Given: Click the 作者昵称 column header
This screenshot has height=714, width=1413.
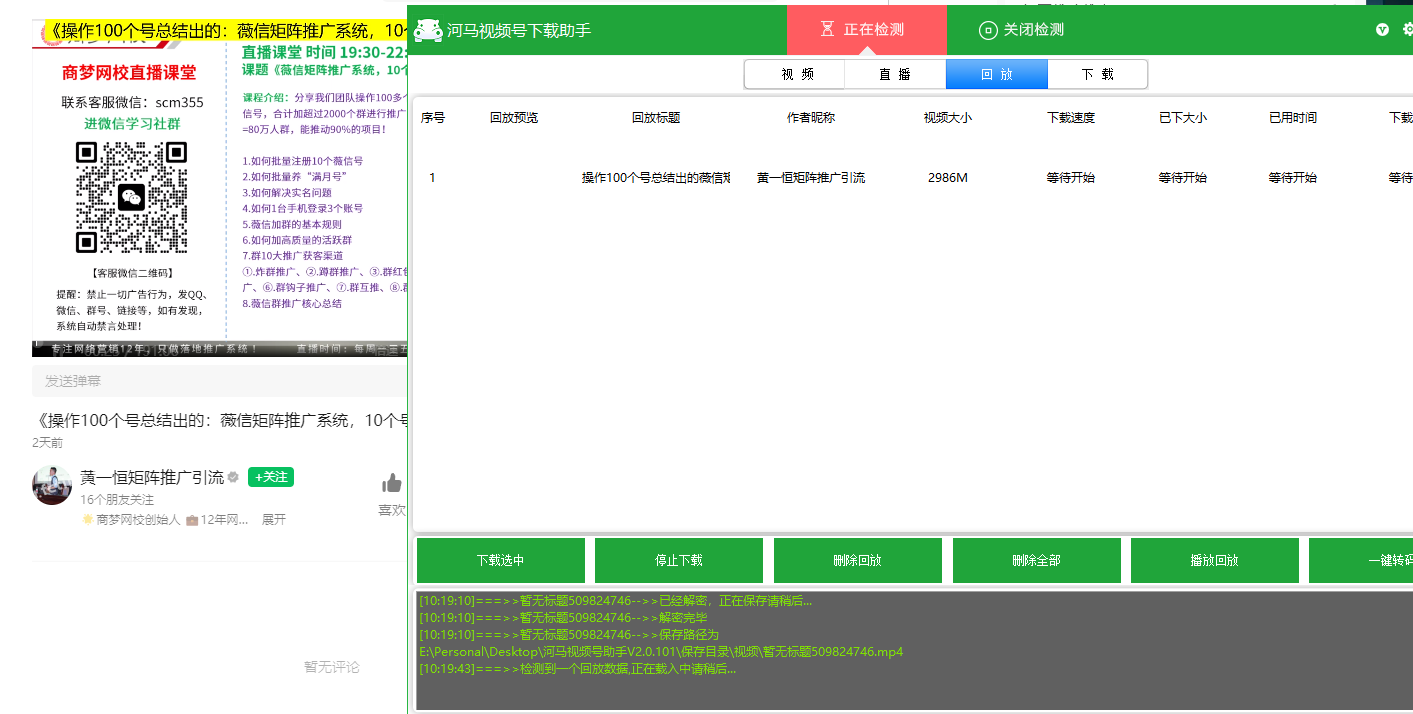Looking at the screenshot, I should pos(811,118).
